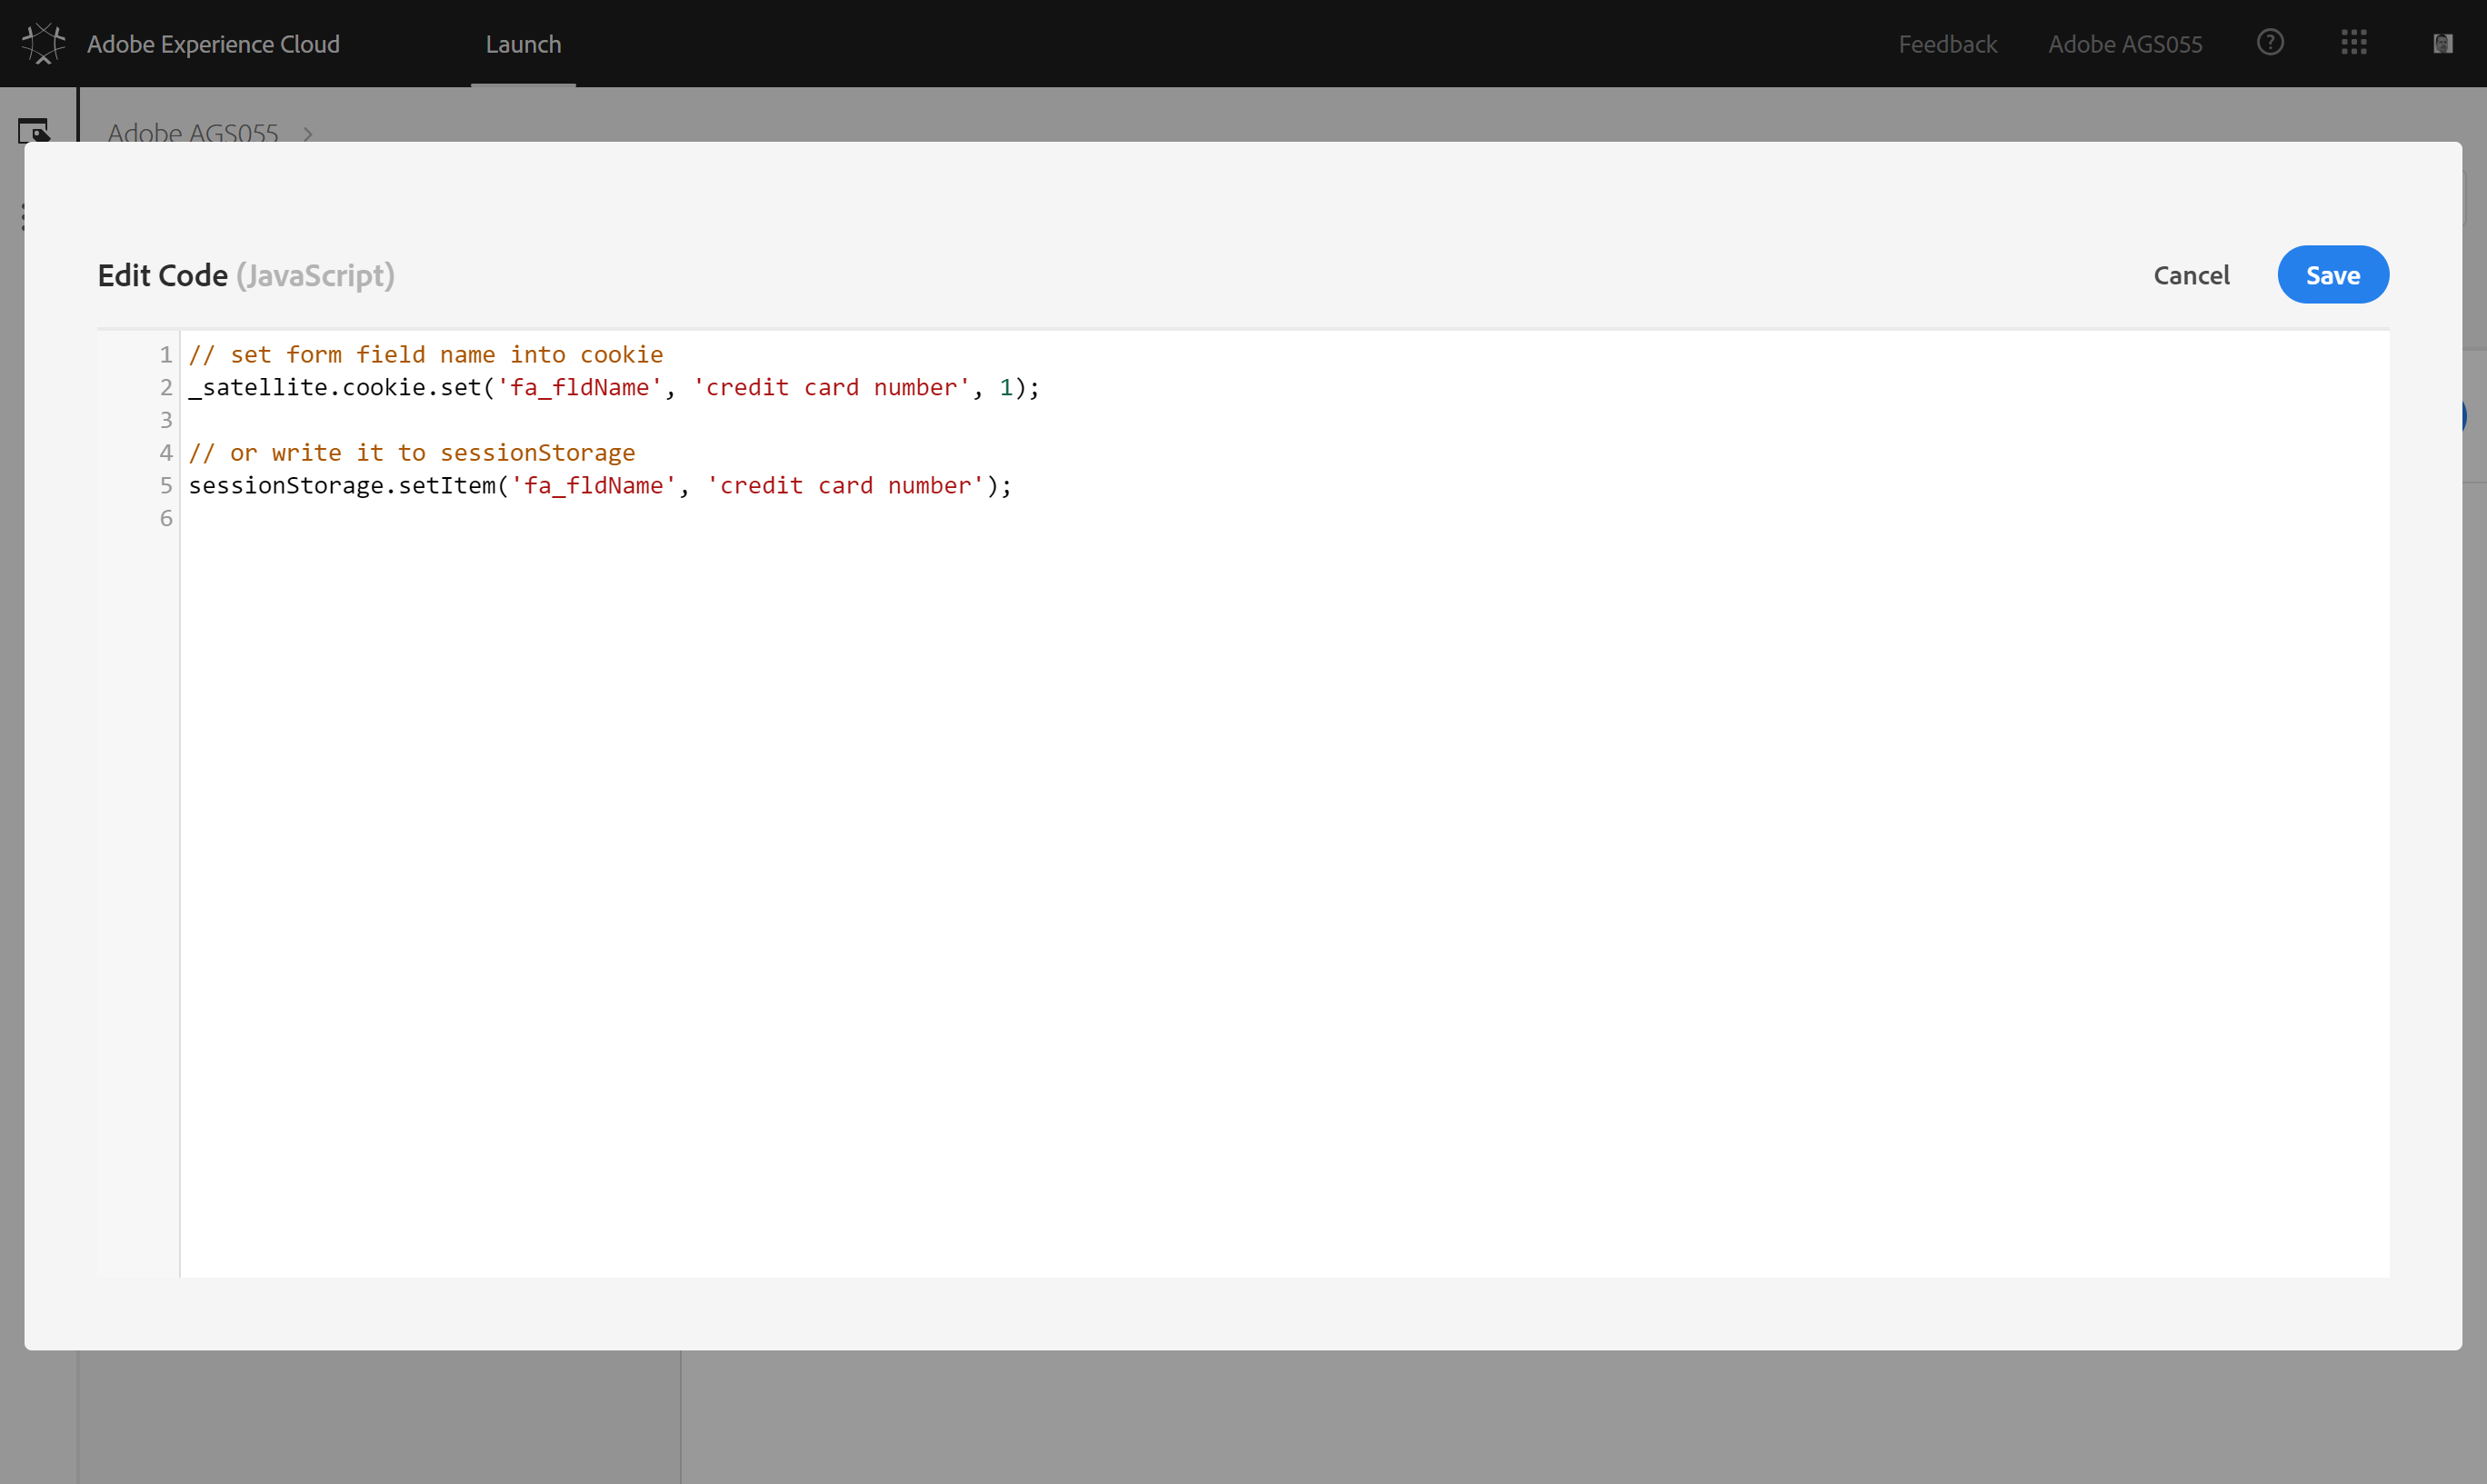Click the sessionStorage.setItem code line

[600, 486]
